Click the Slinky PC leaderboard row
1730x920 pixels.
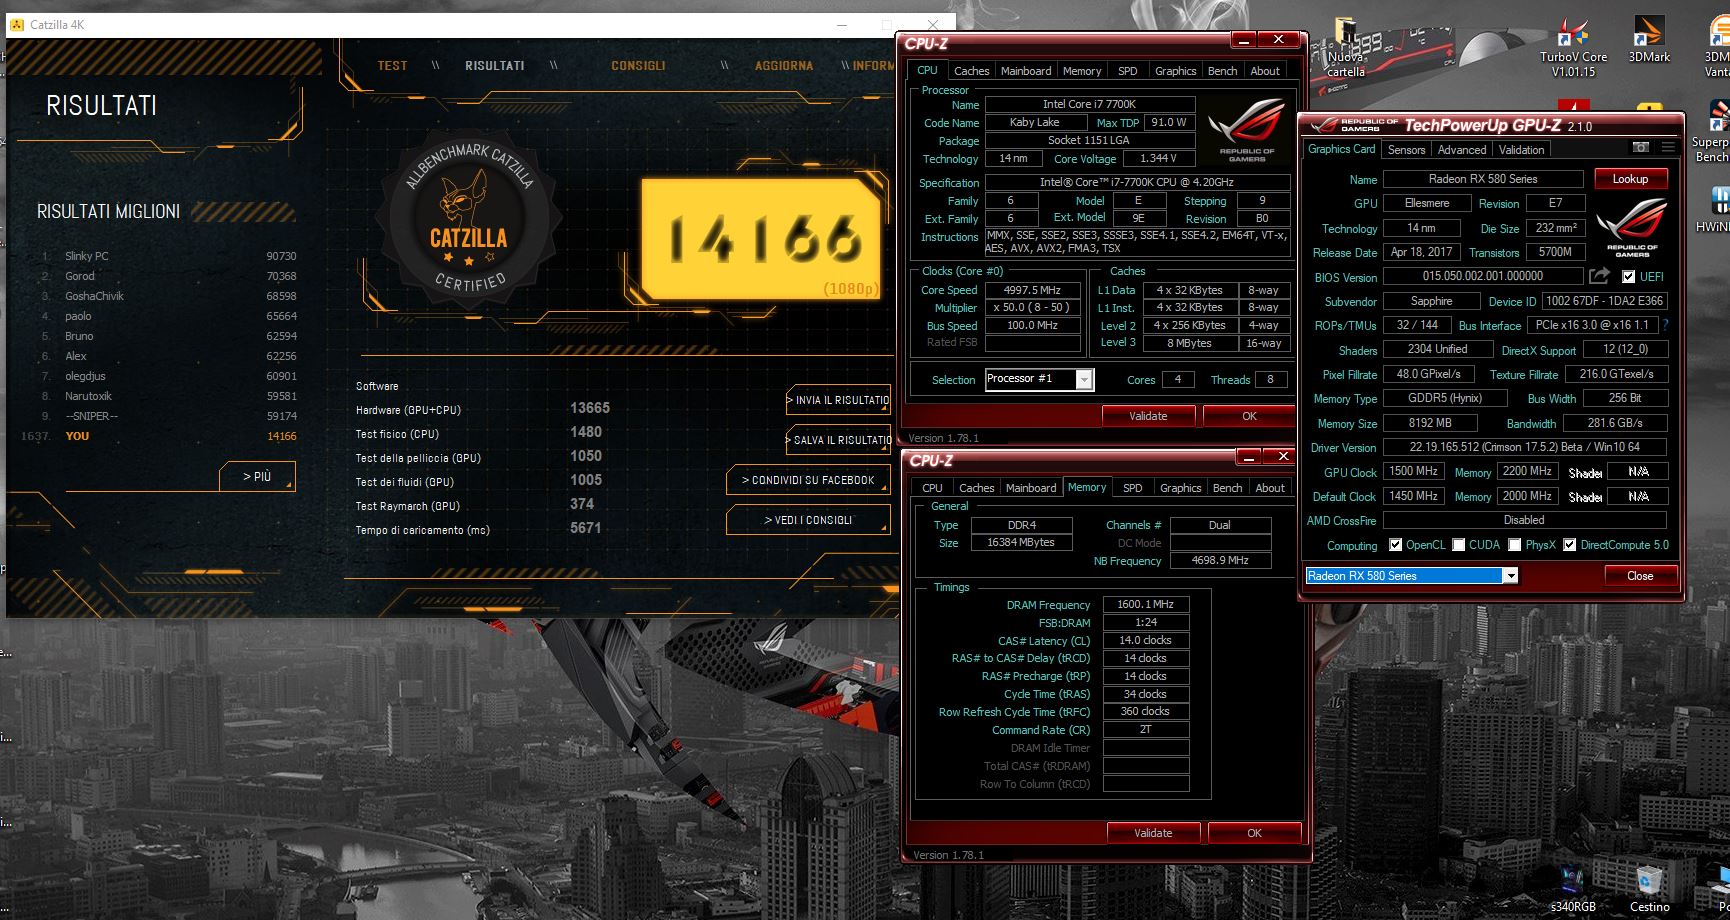[x=168, y=256]
